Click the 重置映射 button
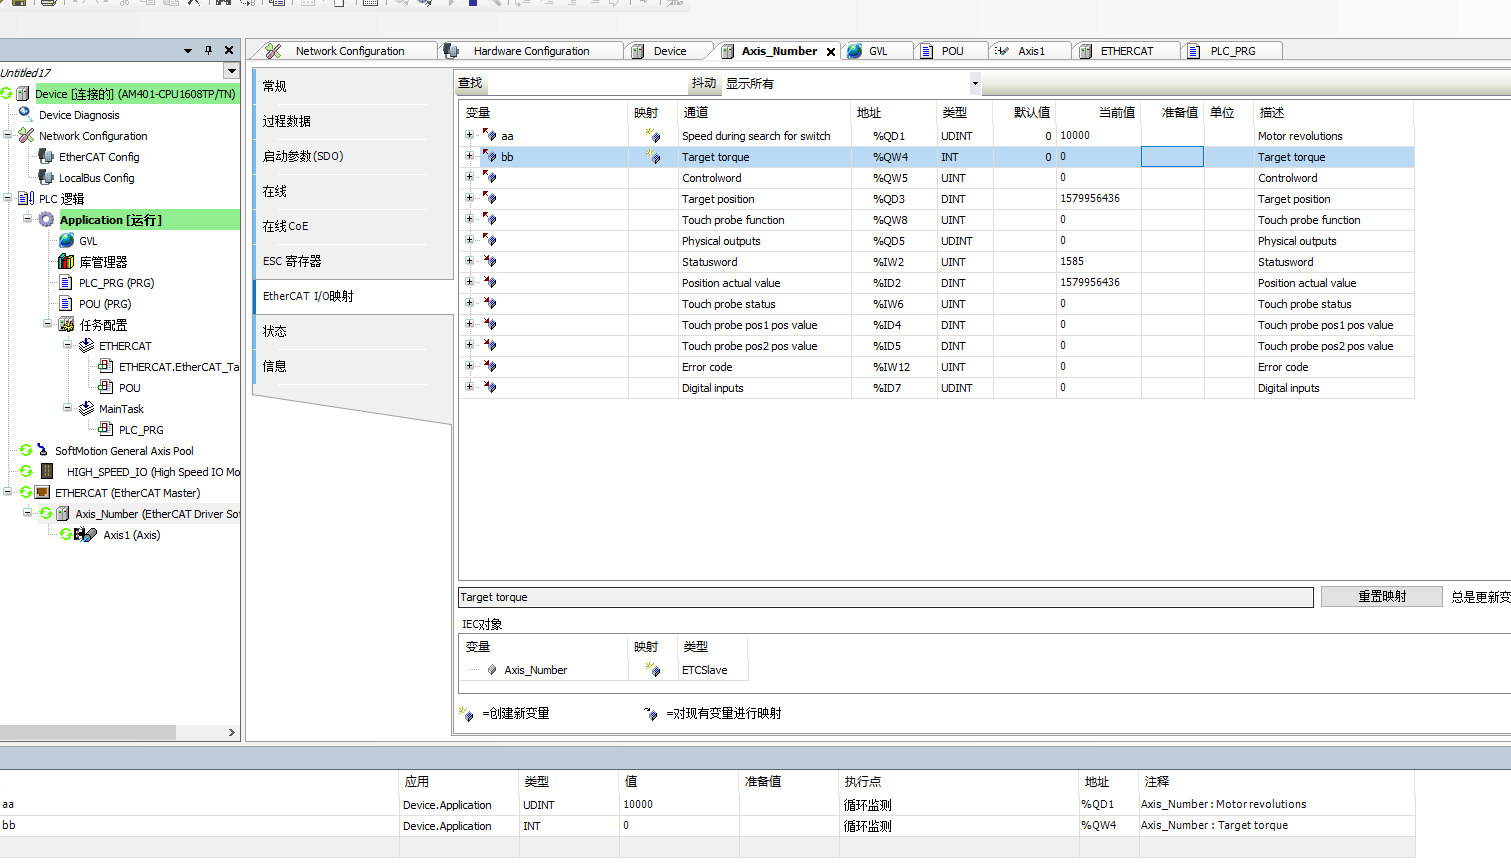This screenshot has width=1511, height=865. point(1381,596)
